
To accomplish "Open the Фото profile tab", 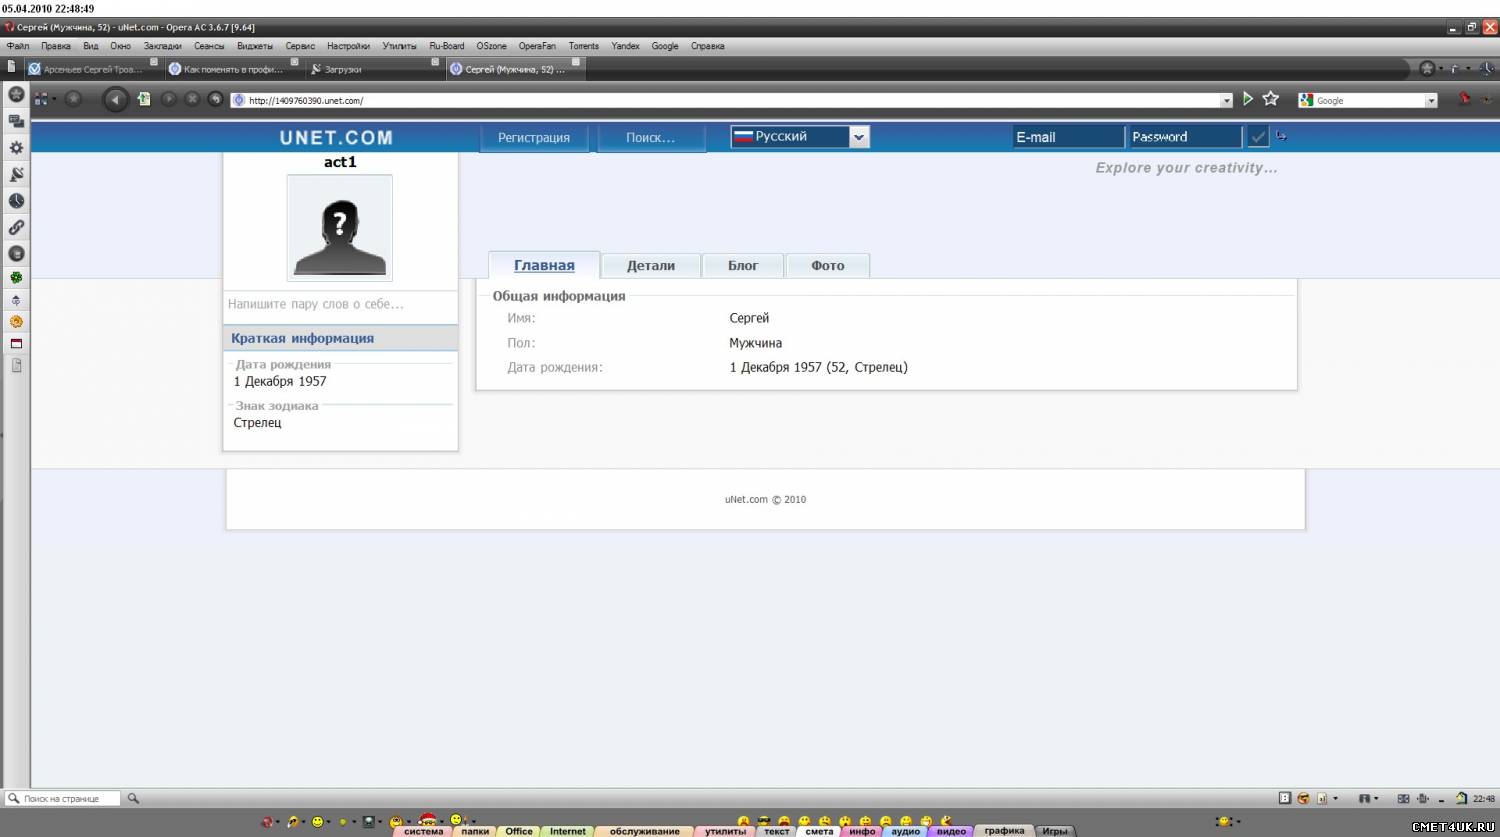I will click(827, 266).
